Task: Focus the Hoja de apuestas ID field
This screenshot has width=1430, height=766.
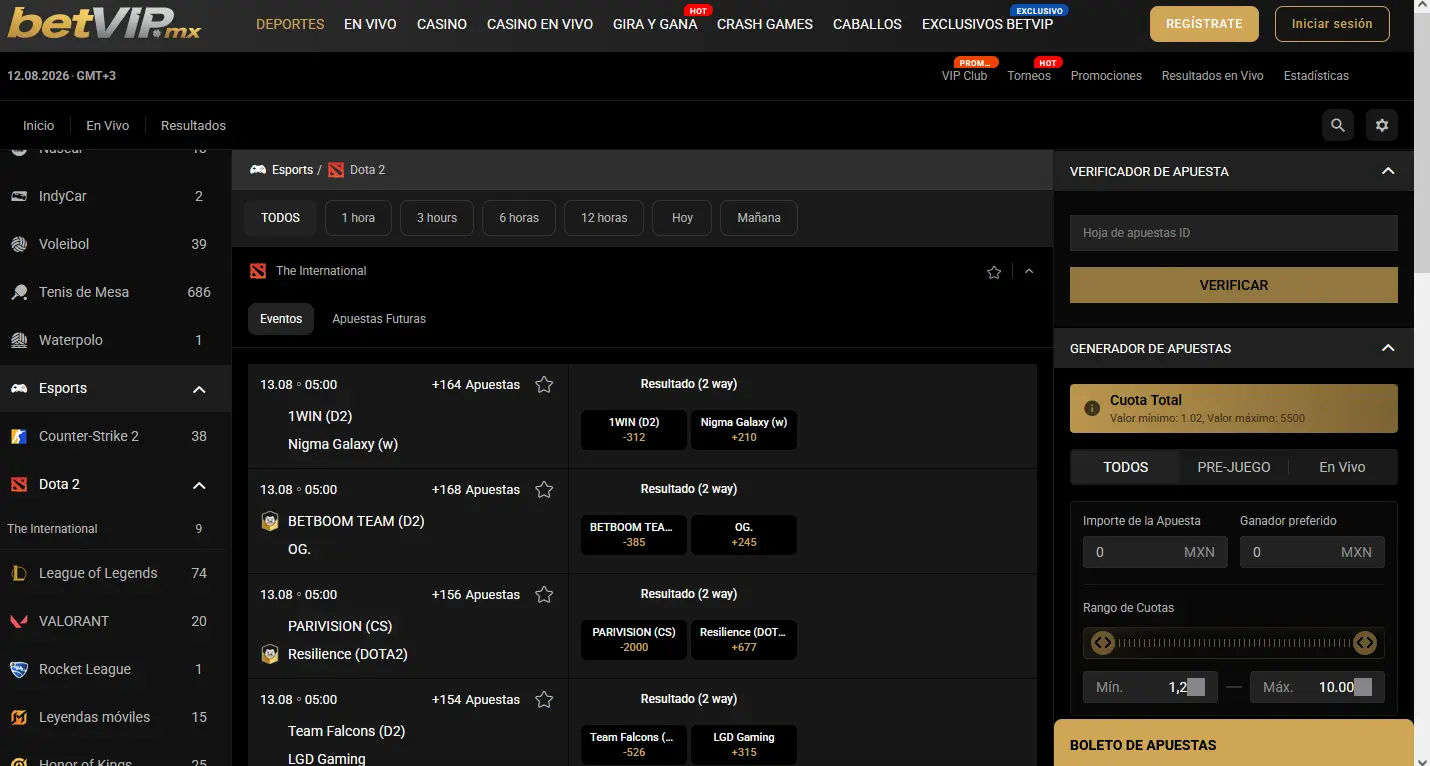Action: click(1234, 233)
